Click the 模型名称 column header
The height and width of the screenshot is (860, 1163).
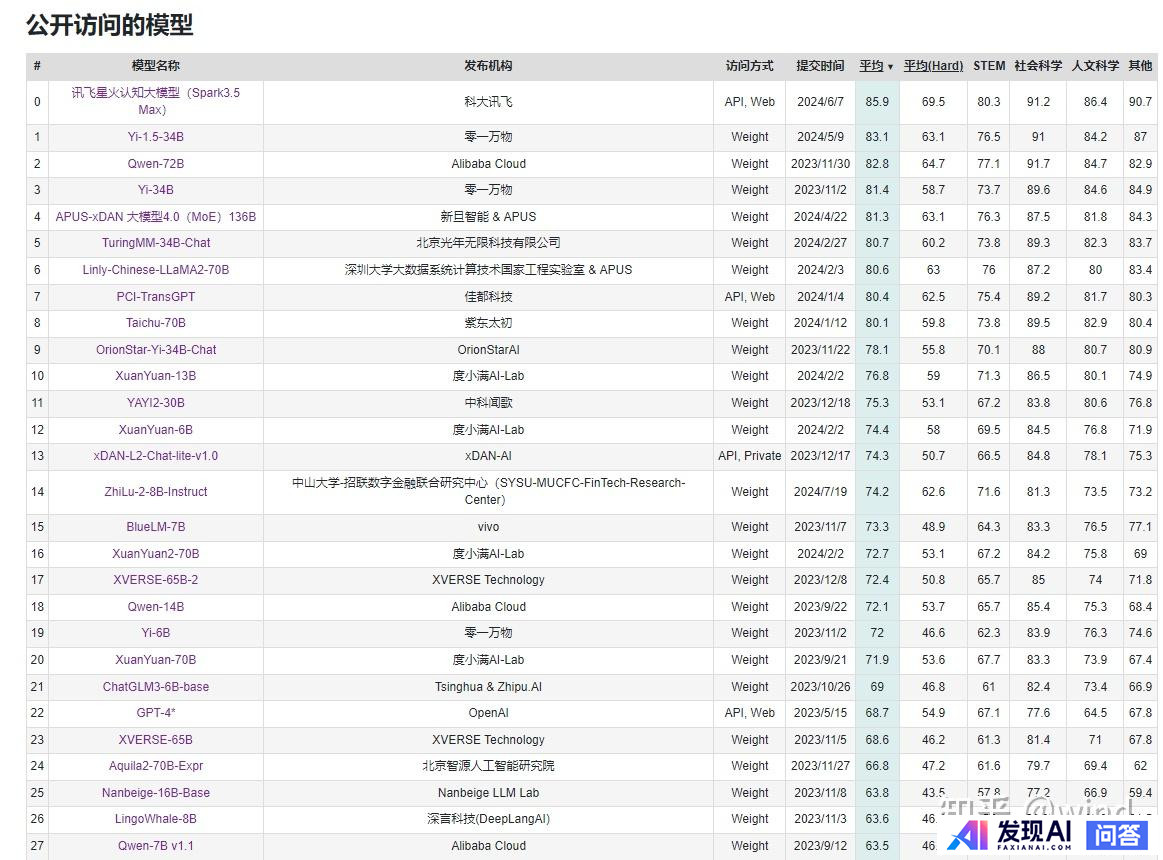(156, 66)
